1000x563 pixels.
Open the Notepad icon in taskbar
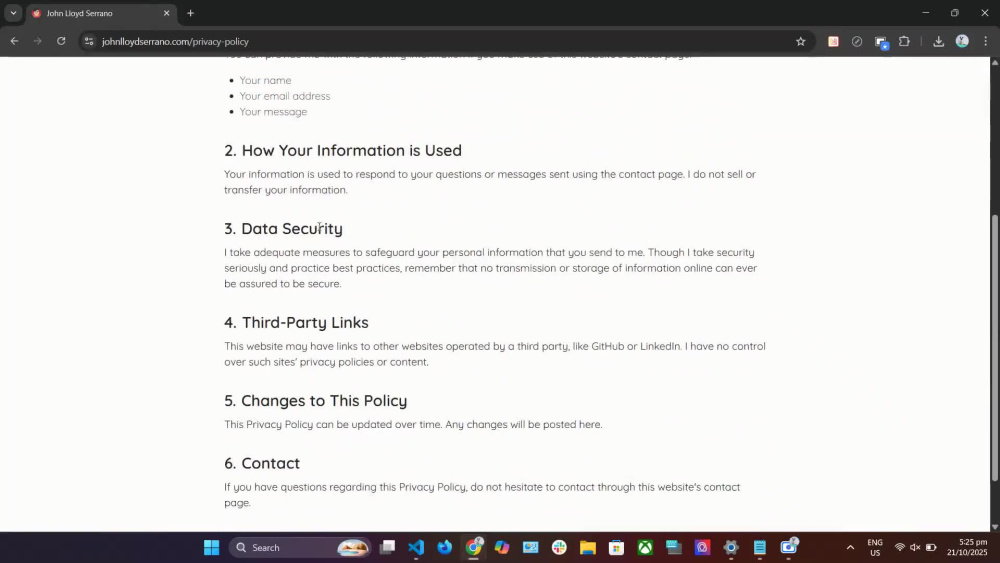click(760, 547)
